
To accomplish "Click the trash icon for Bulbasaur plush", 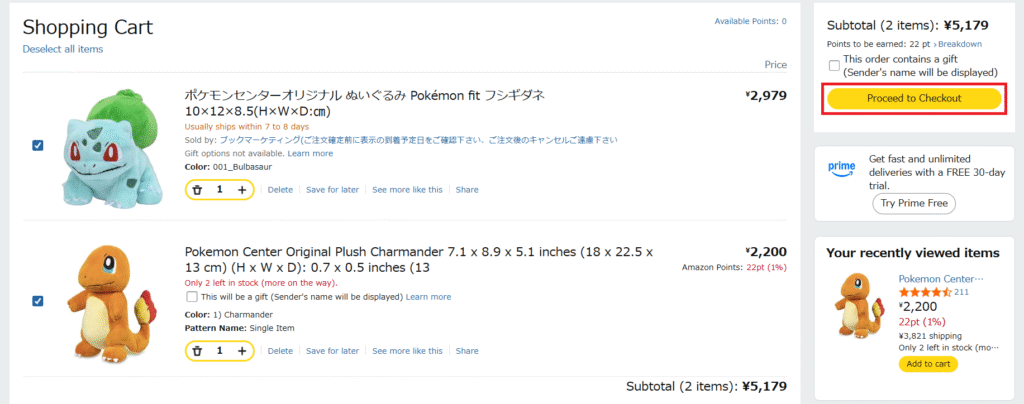I will pos(197,189).
